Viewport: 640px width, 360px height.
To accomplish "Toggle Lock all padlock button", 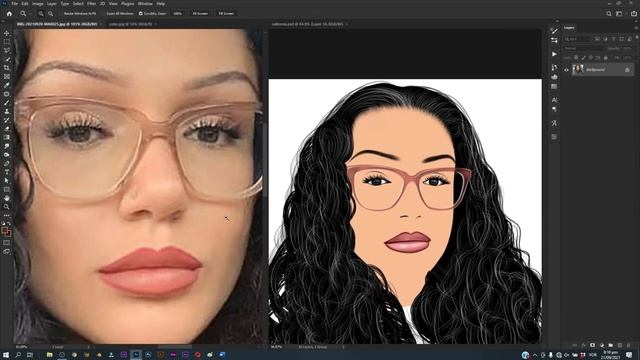I will pos(605,58).
